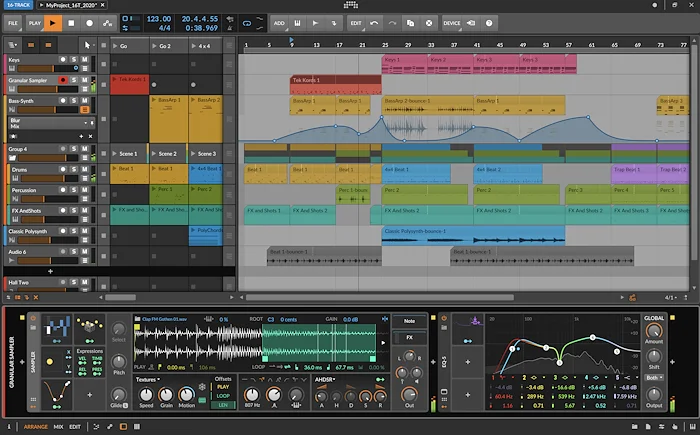Close the Blur Mix automation lane

coord(91,136)
